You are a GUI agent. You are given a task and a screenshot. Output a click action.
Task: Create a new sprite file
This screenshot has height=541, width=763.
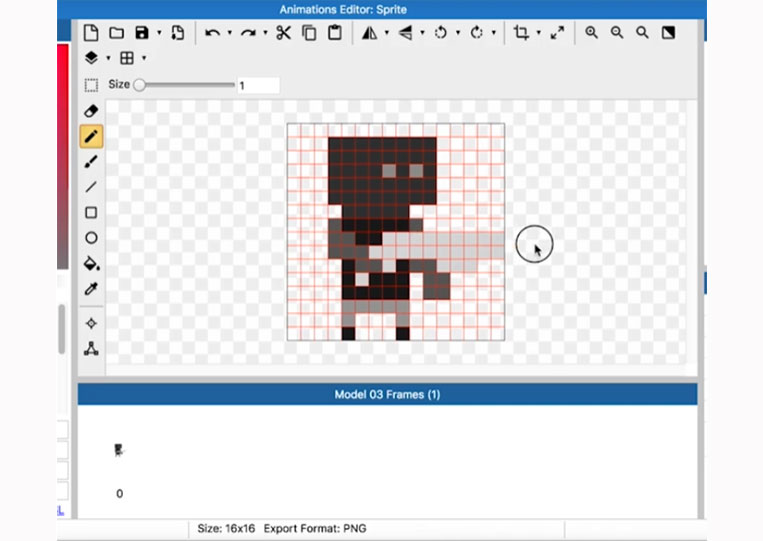[91, 33]
